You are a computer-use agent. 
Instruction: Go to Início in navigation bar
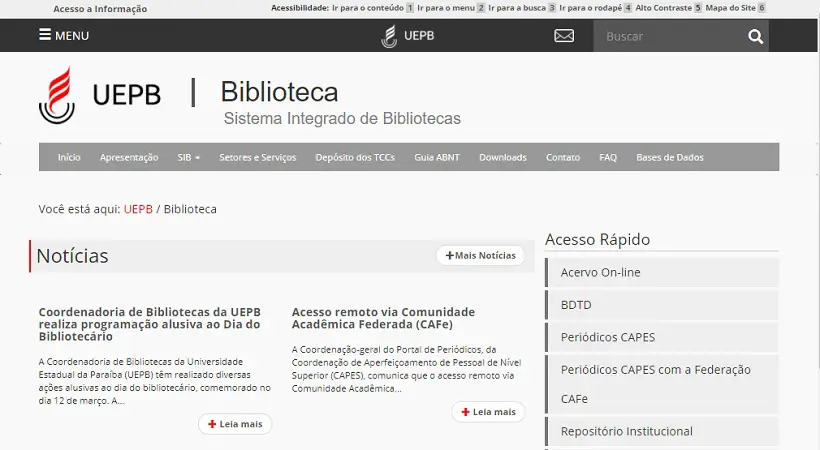pyautogui.click(x=69, y=157)
